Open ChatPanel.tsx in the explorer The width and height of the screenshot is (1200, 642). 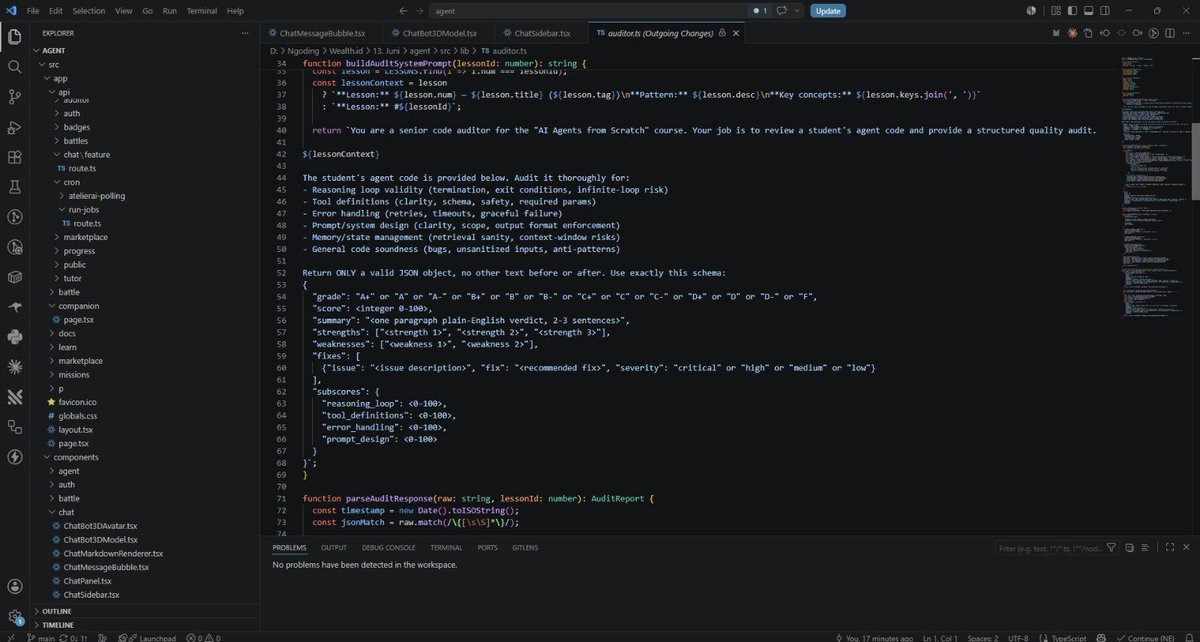pos(89,580)
